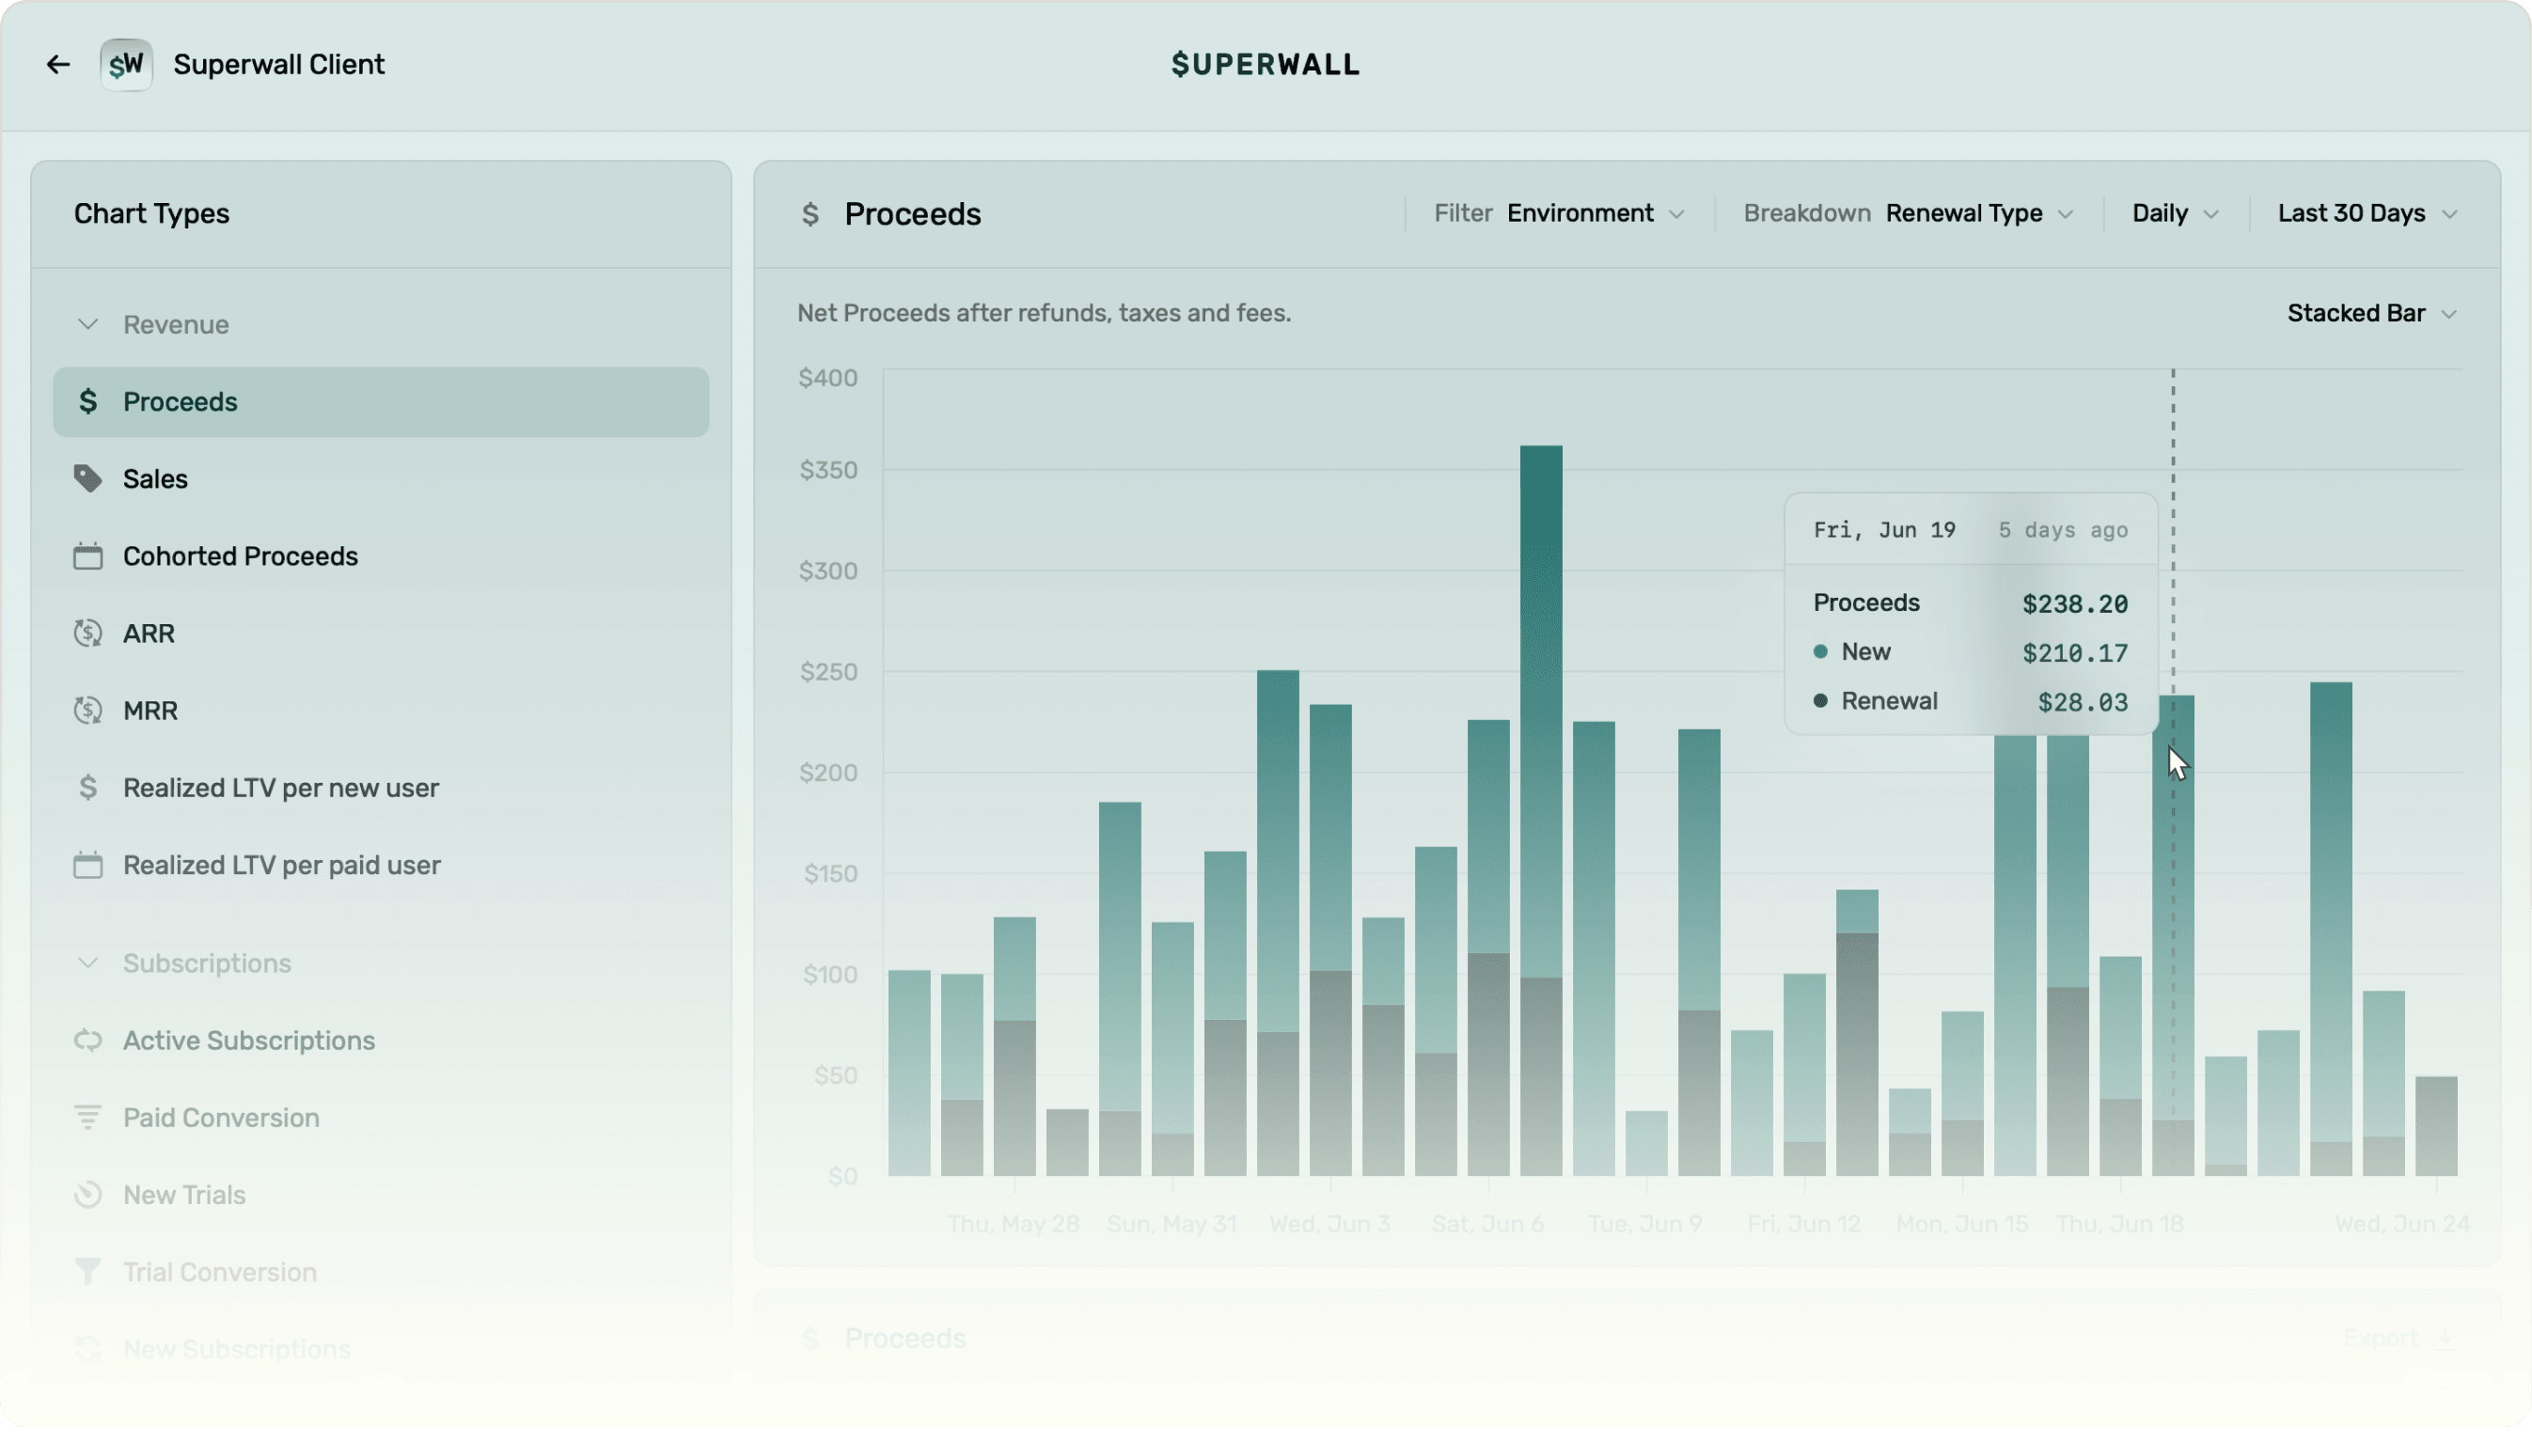Click the dollar icon in Proceeds chart header
Viewport: 2532px width, 1456px height.
click(x=810, y=214)
